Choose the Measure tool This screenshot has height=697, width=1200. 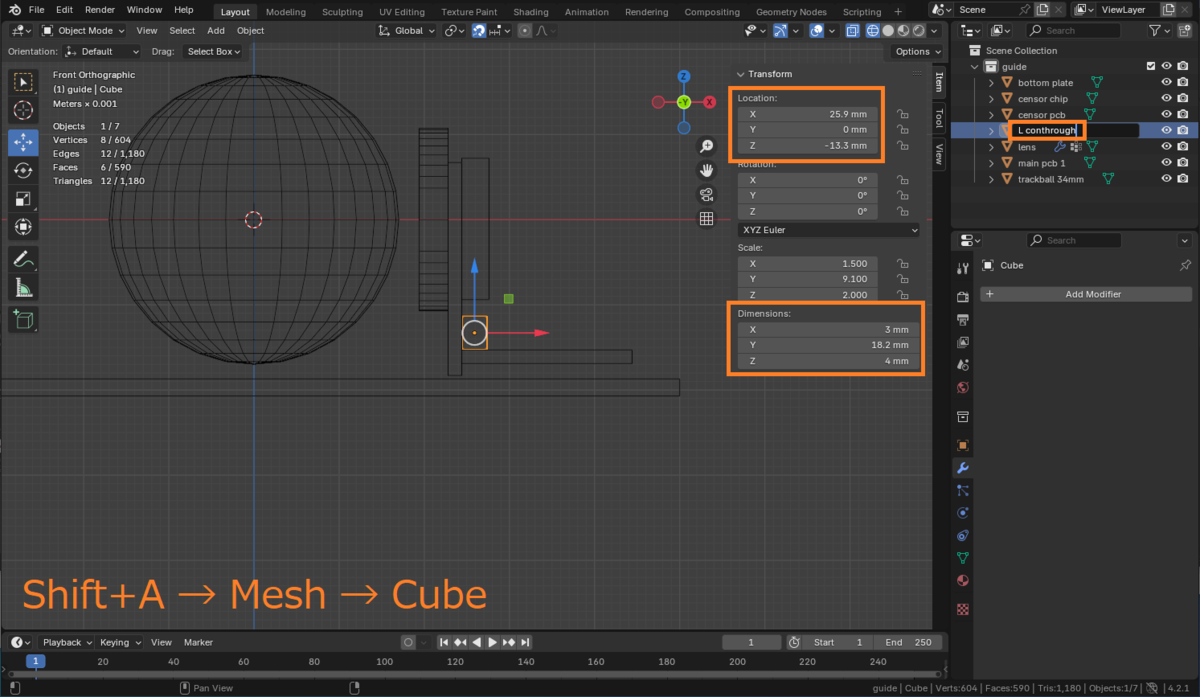23,289
